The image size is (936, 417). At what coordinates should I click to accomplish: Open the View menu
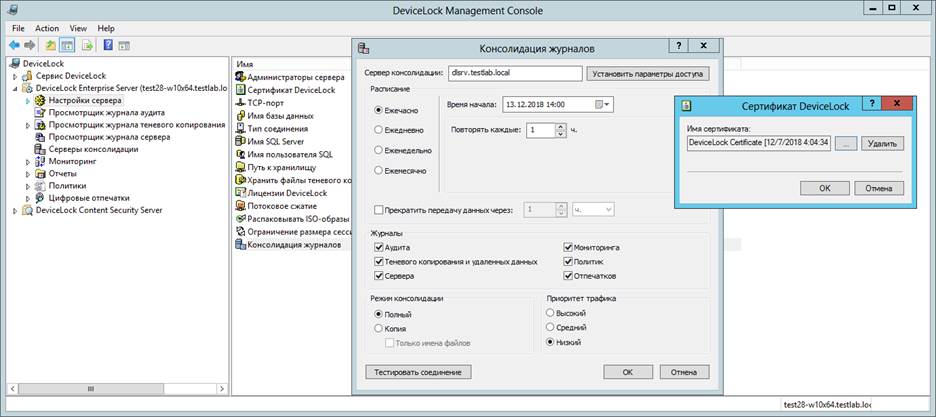78,29
